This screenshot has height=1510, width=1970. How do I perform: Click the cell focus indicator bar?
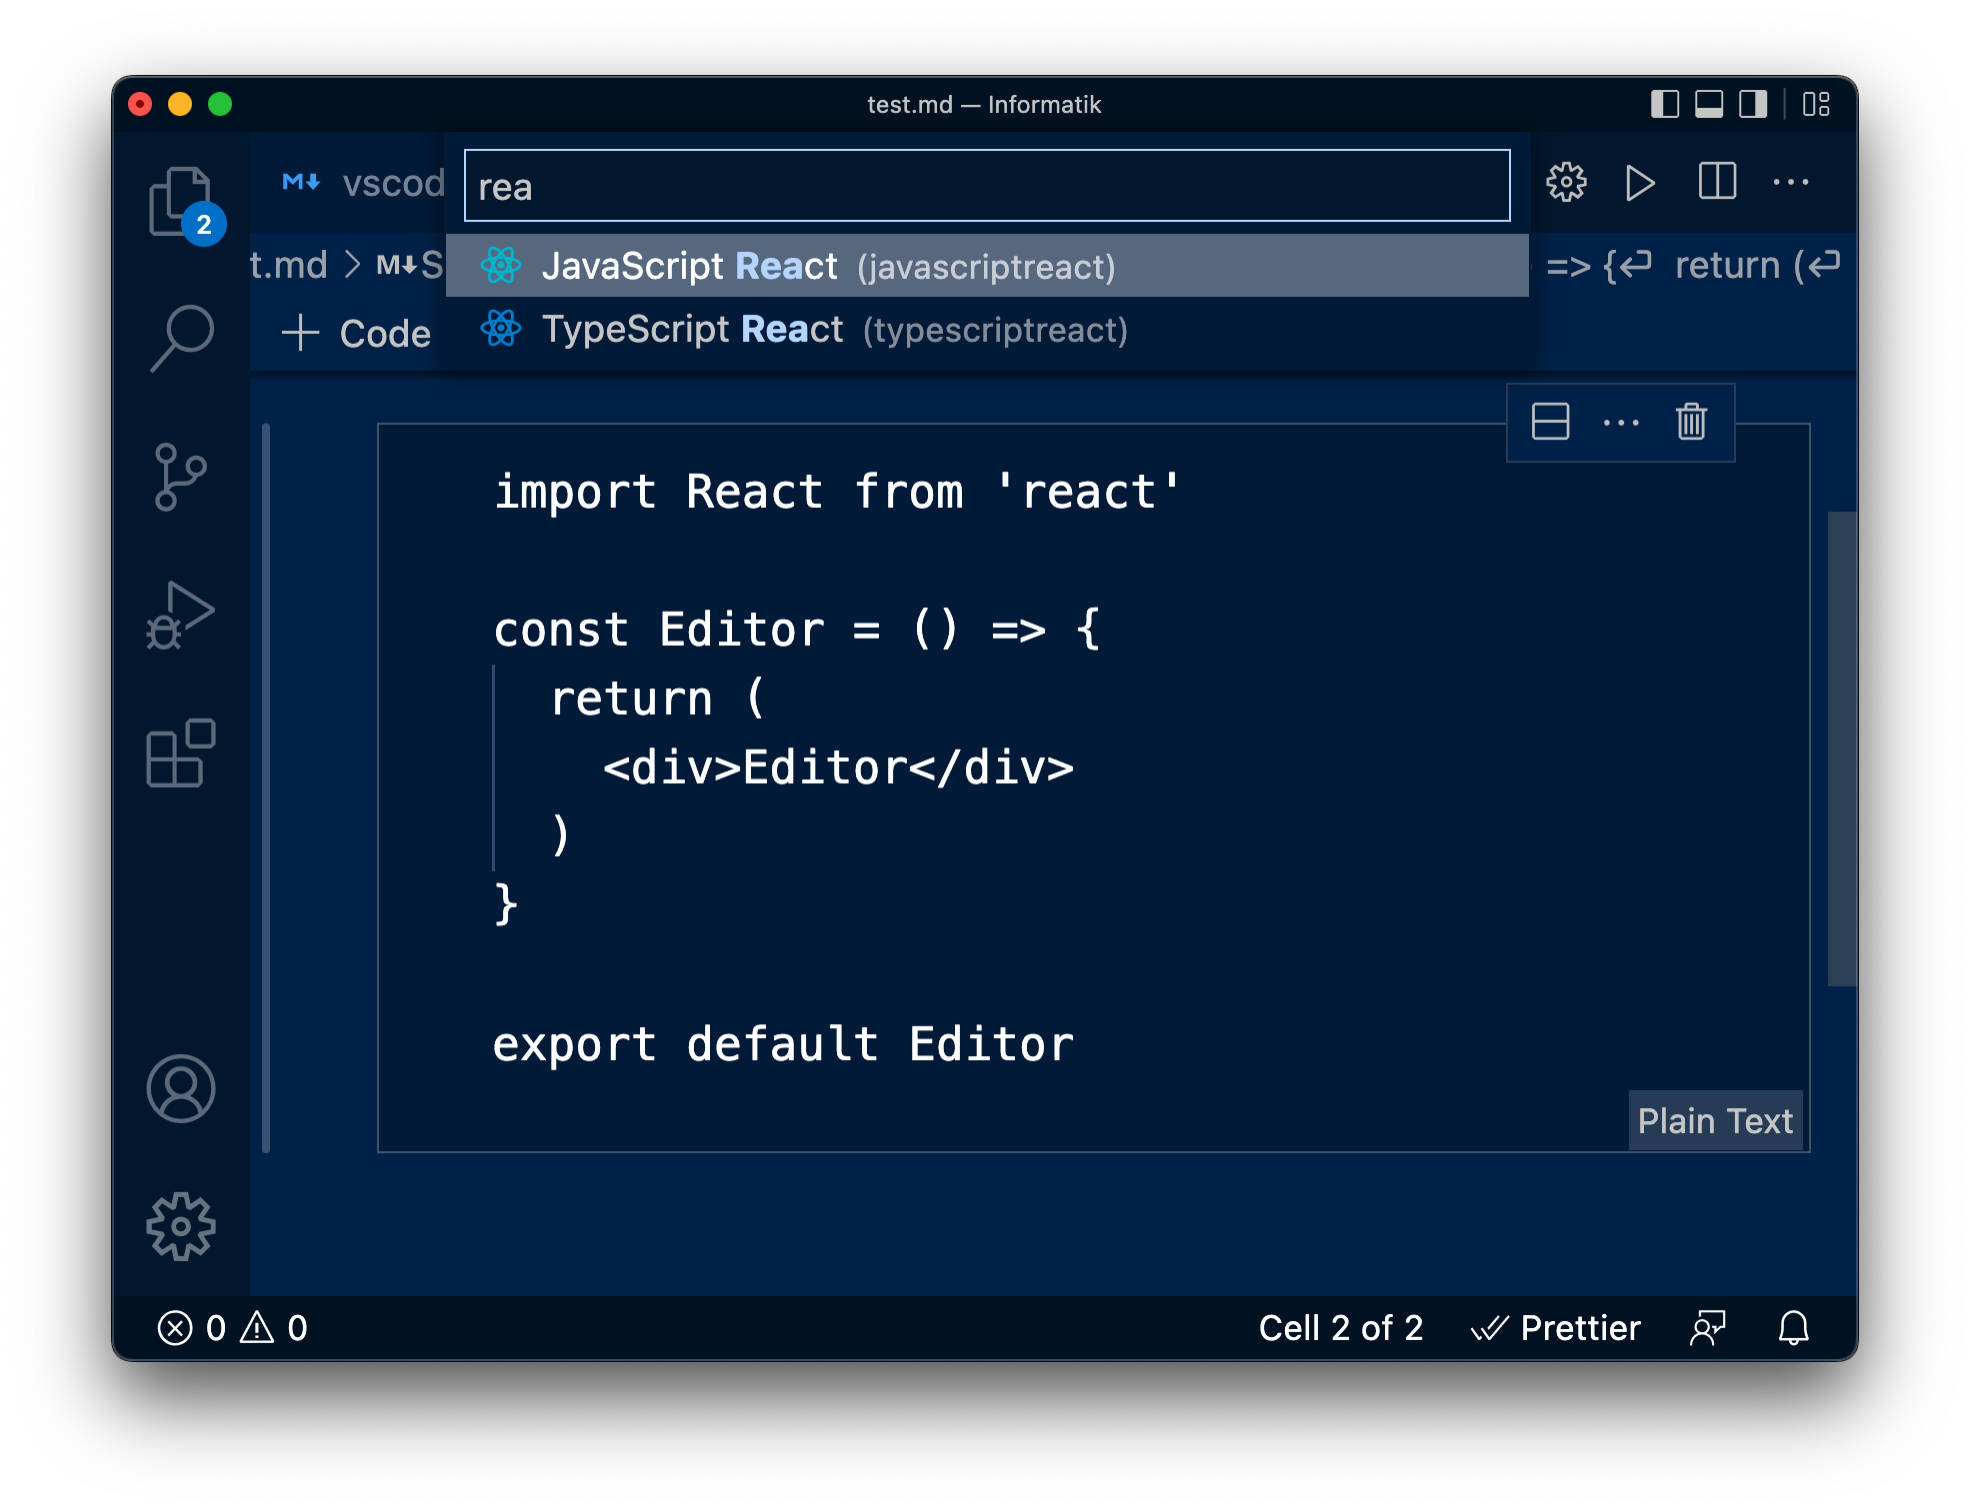(266, 788)
